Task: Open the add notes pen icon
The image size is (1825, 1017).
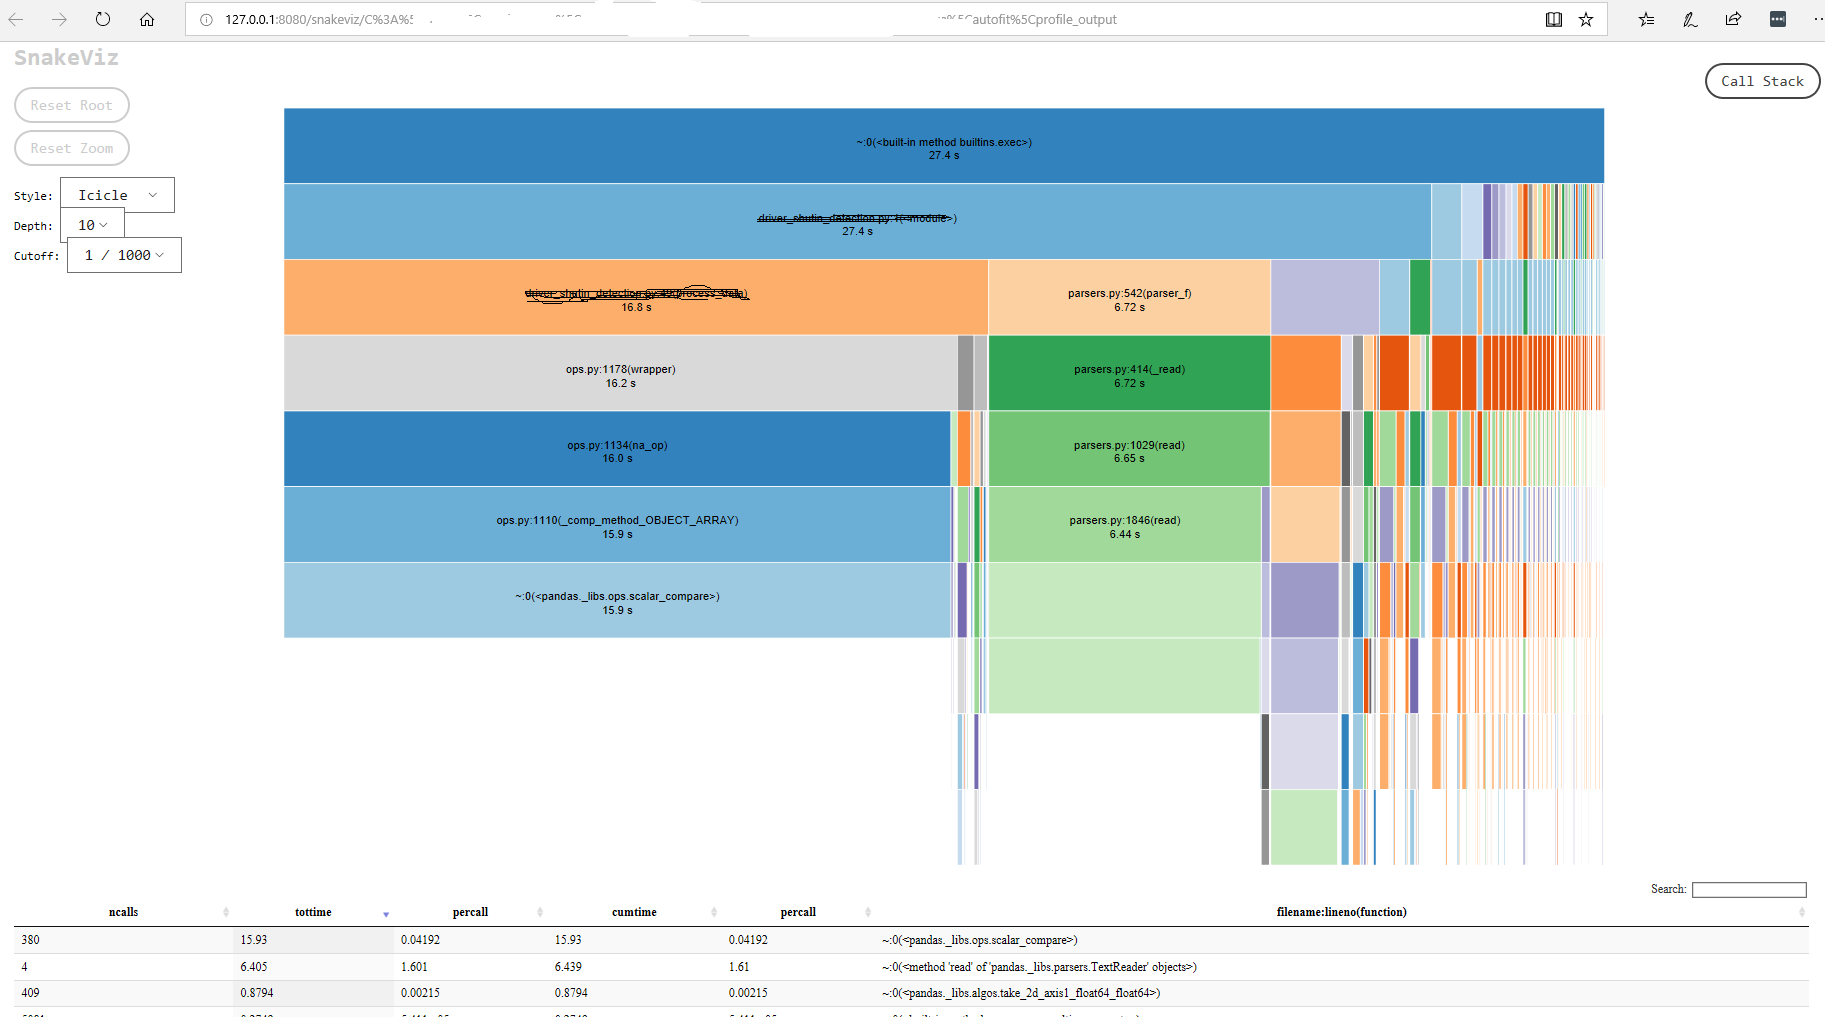Action: click(1690, 19)
